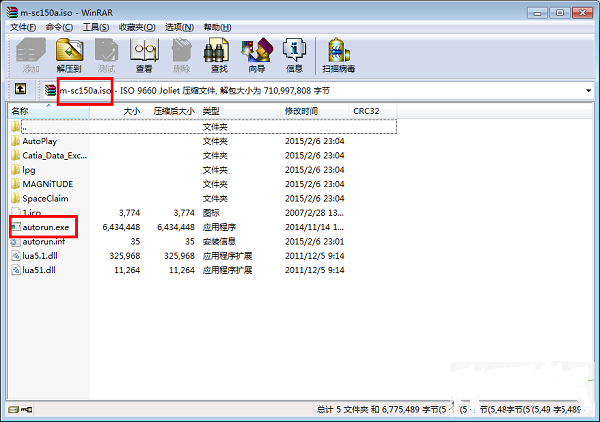The height and width of the screenshot is (422, 600).
Task: Click the 6,434,448 size value of autorun.exe
Action: click(x=121, y=227)
